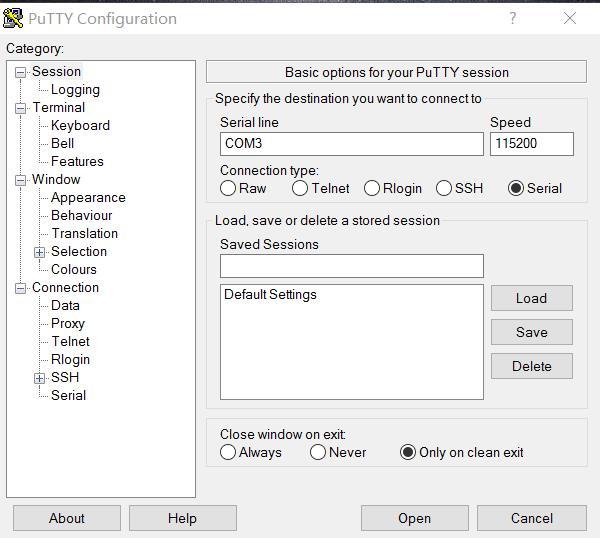Click the PuTTY icon in the title bar
Viewport: 600px width, 538px height.
13,18
